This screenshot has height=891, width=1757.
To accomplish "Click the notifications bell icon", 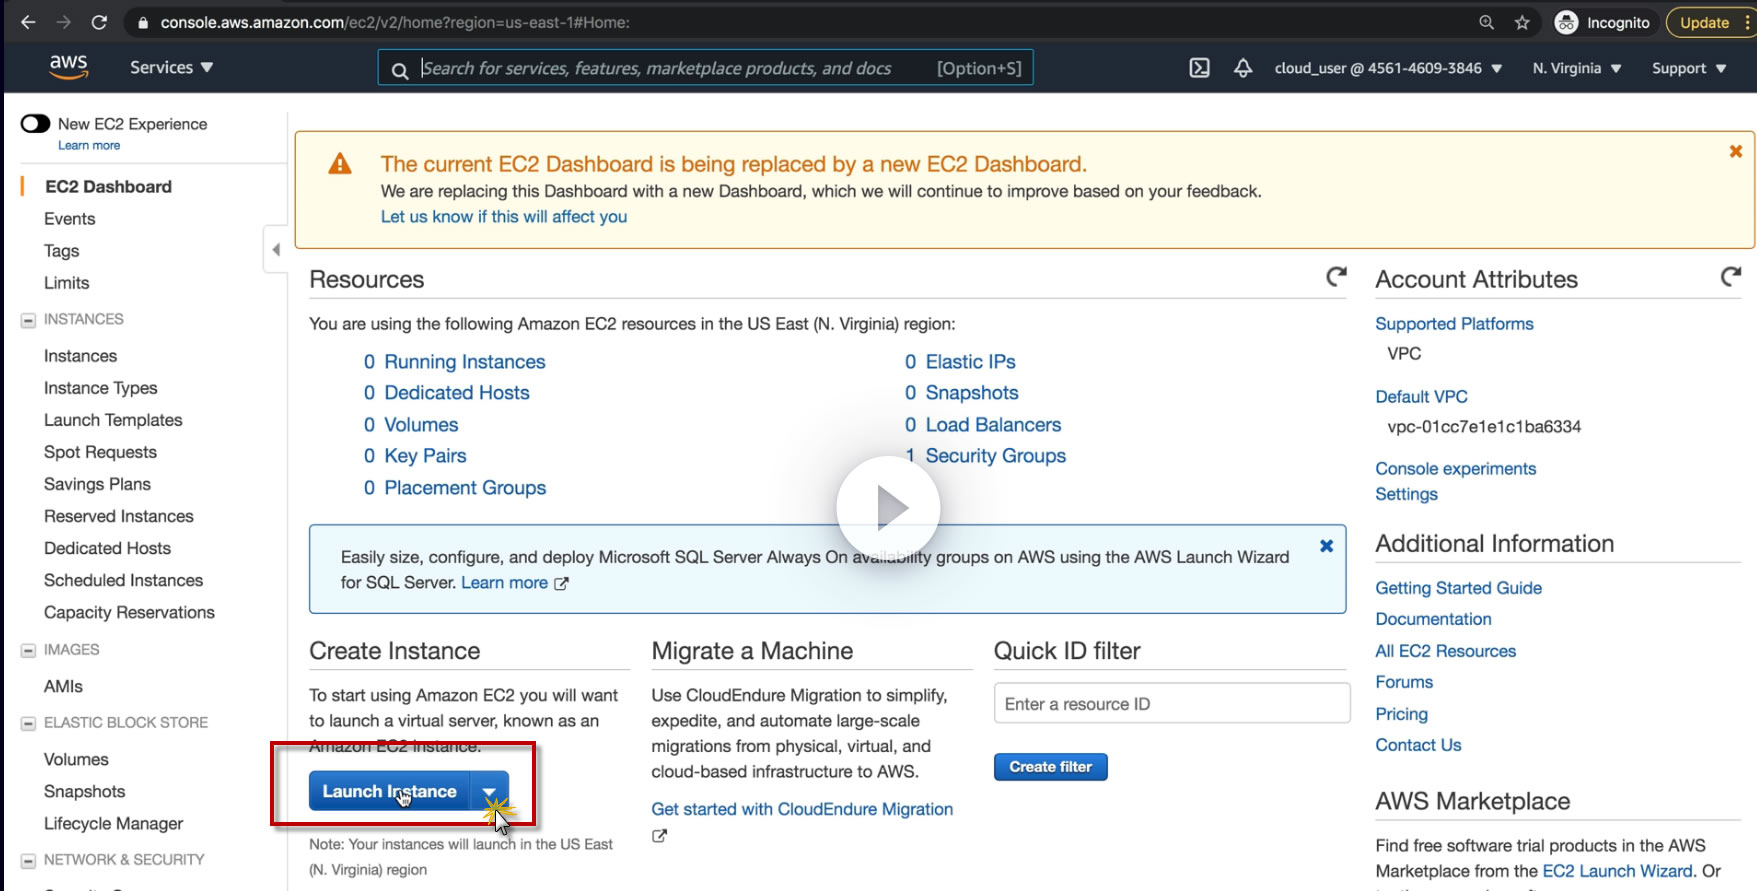I will (1243, 68).
